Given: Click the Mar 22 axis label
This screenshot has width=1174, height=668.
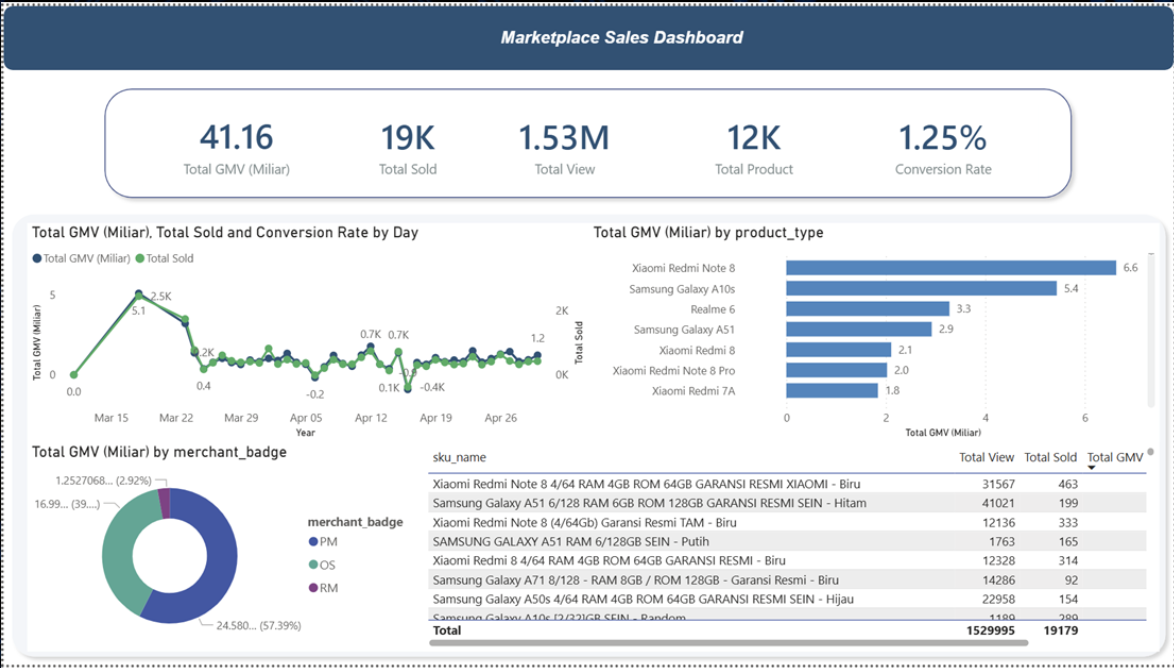Looking at the screenshot, I should tap(176, 418).
